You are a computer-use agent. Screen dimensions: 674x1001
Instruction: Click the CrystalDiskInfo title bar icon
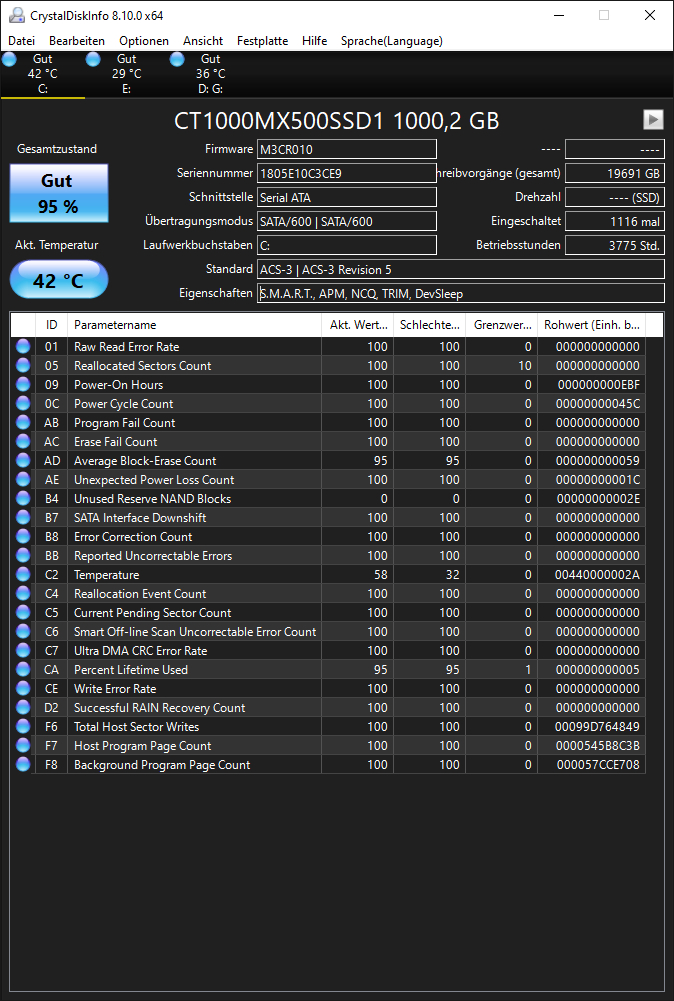[x=17, y=15]
